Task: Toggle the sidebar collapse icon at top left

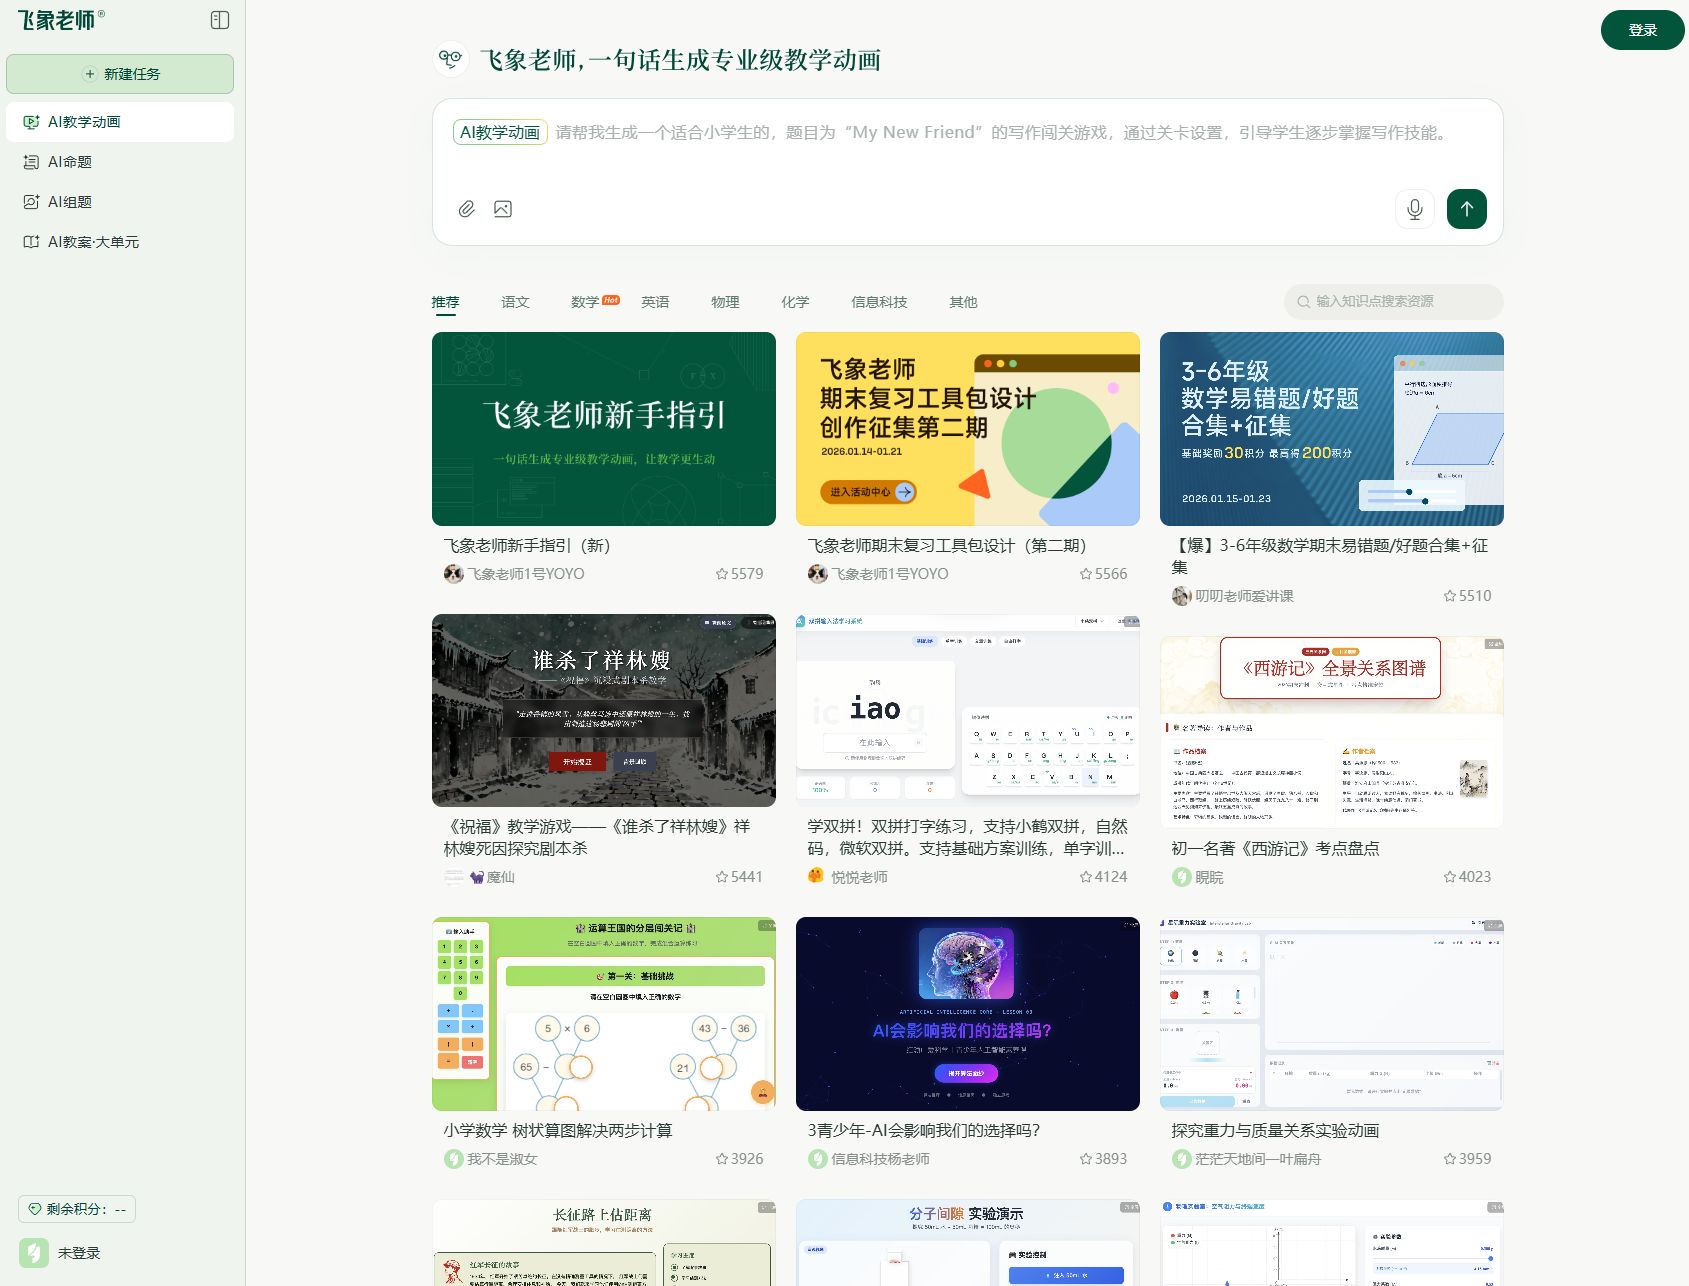Action: pos(220,19)
